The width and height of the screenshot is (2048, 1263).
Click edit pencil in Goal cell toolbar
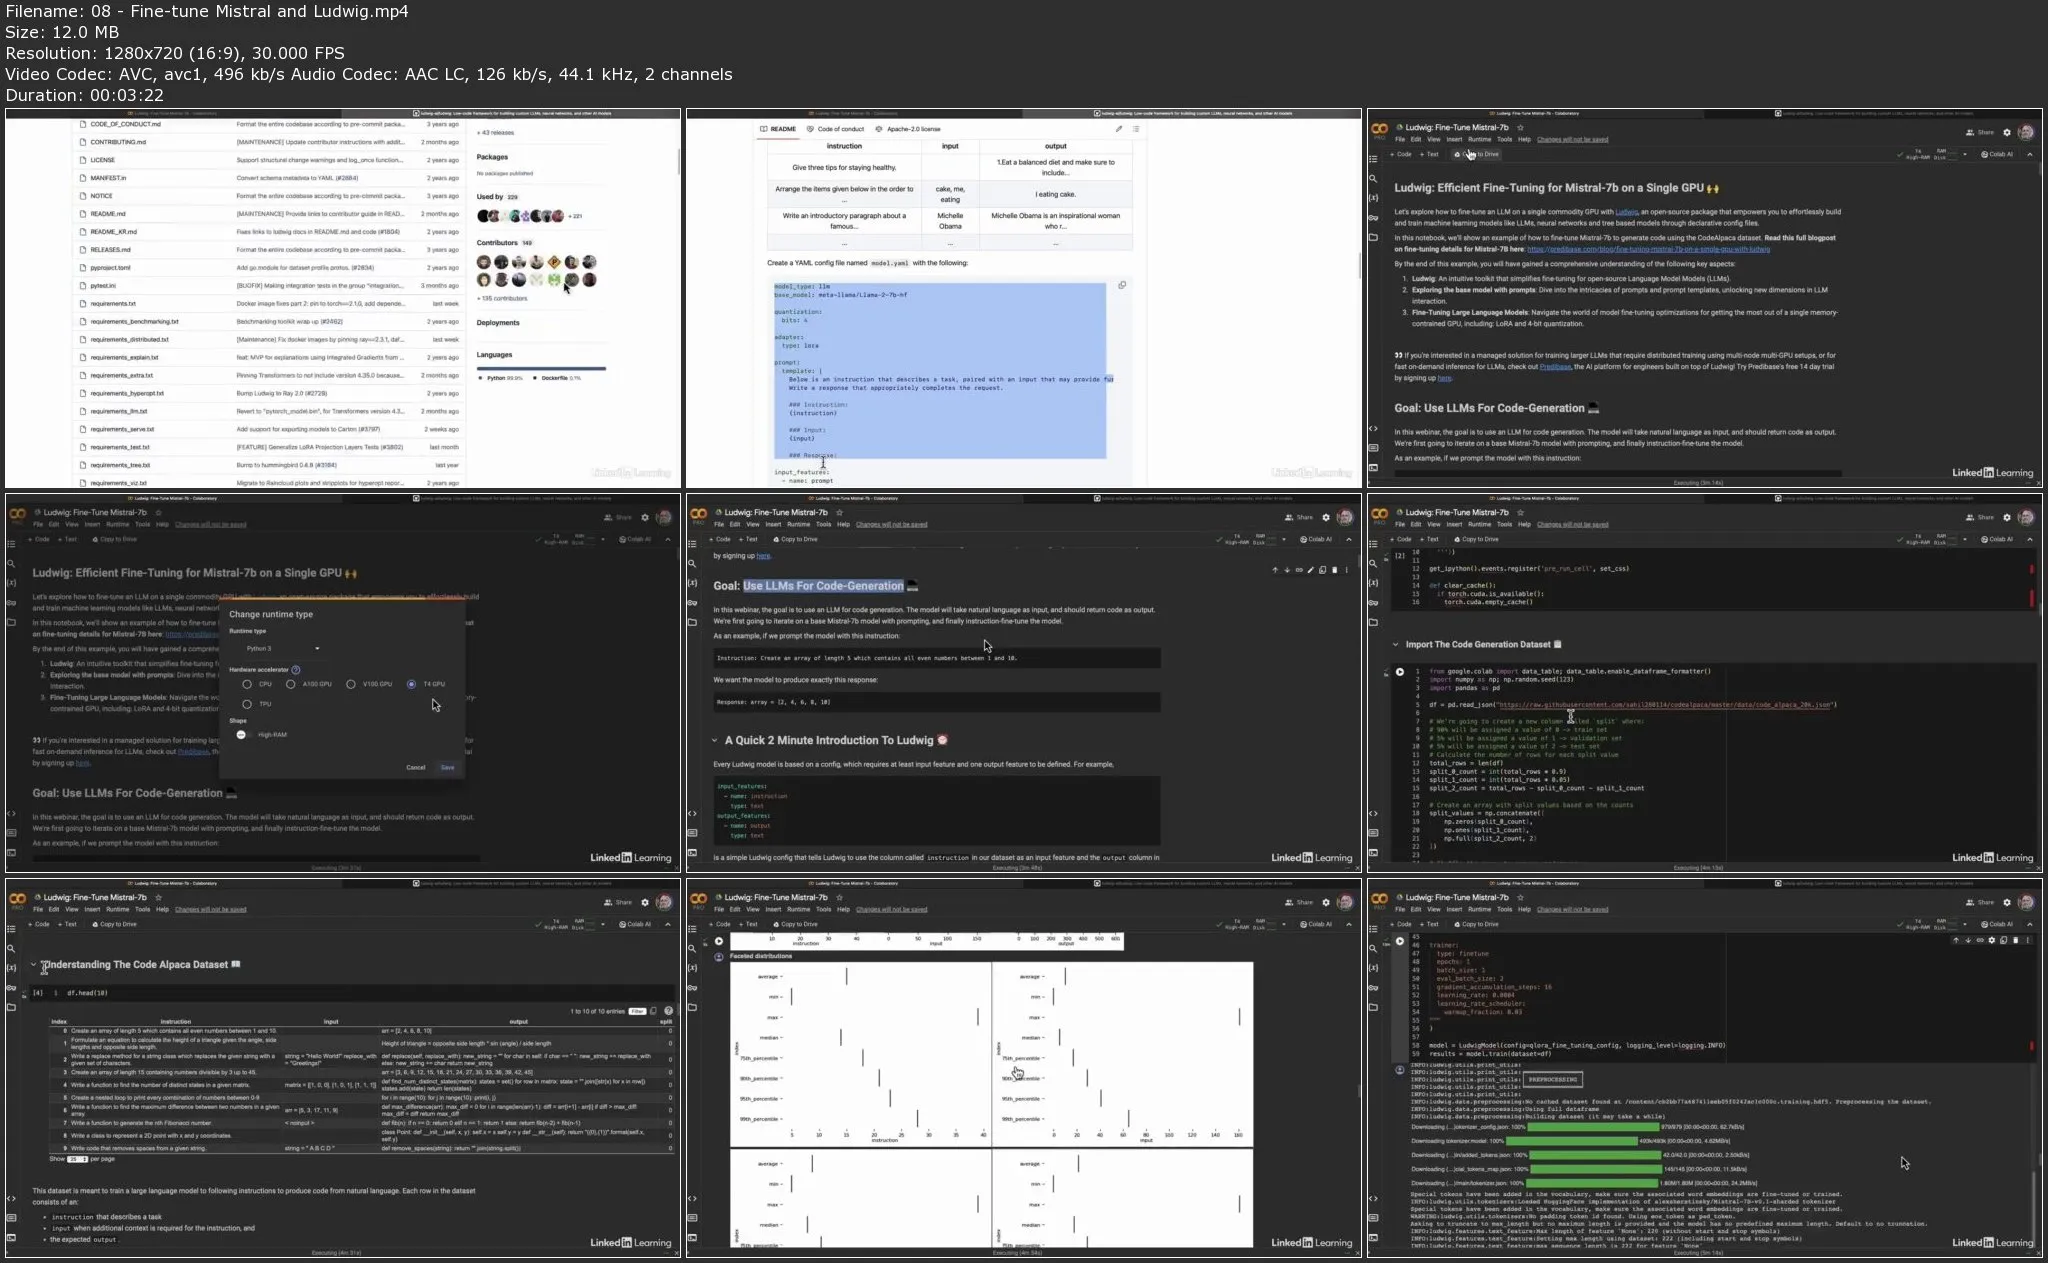(1310, 570)
